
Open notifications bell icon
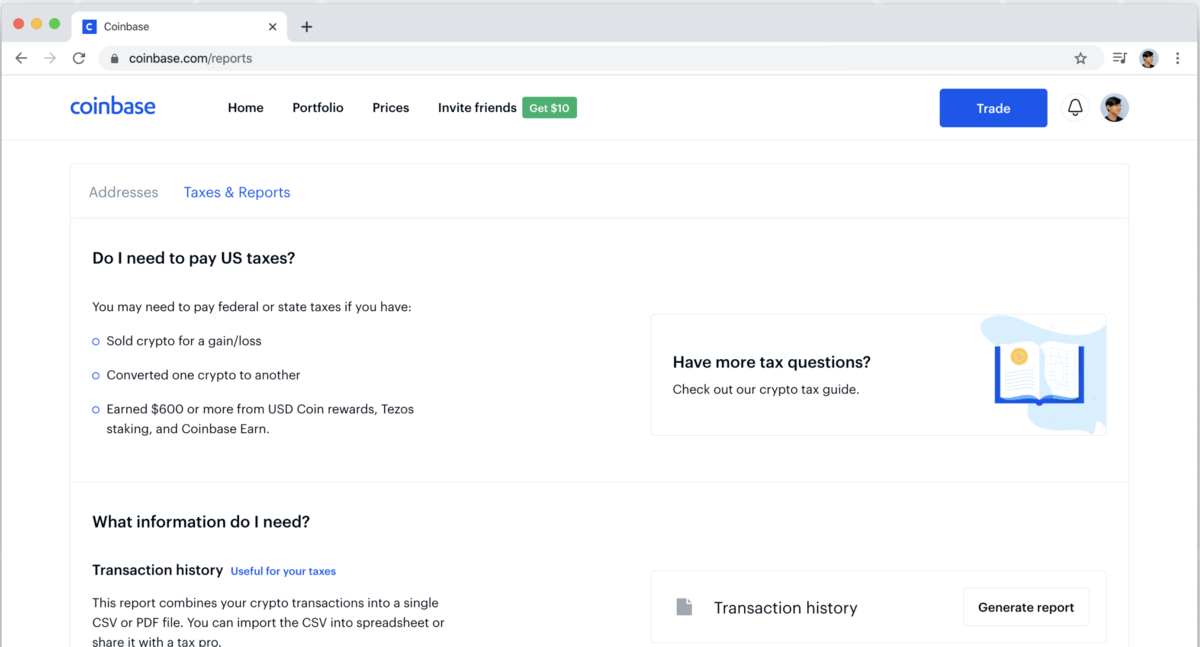(1075, 108)
